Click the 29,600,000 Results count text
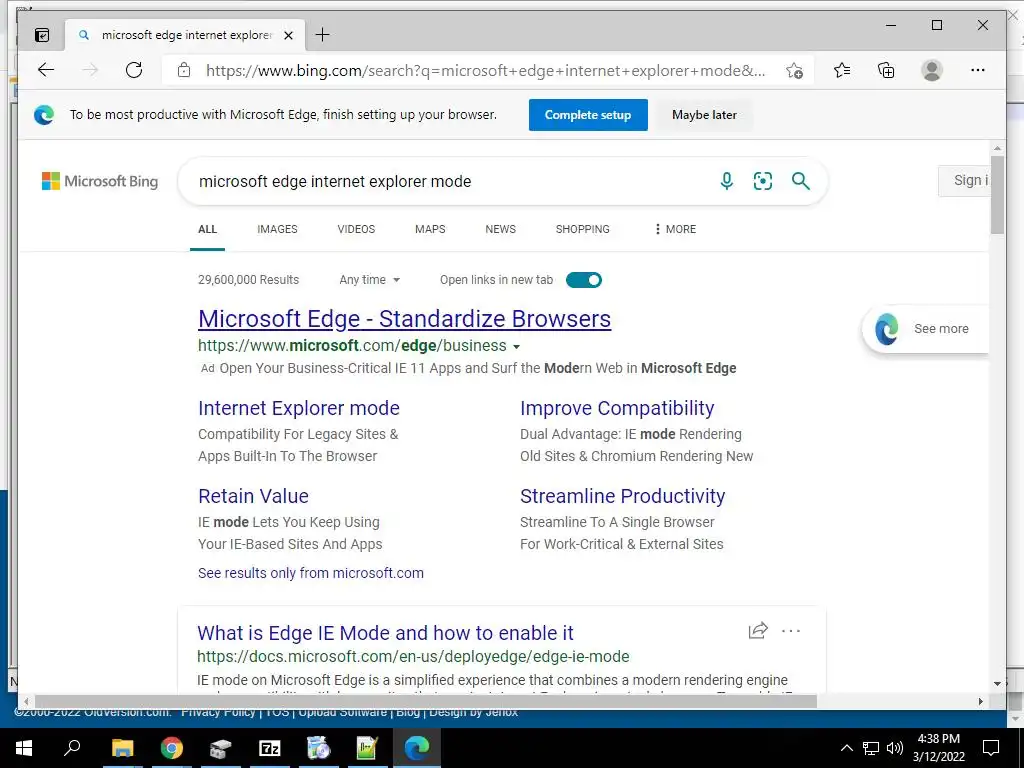The width and height of the screenshot is (1024, 768). (248, 280)
